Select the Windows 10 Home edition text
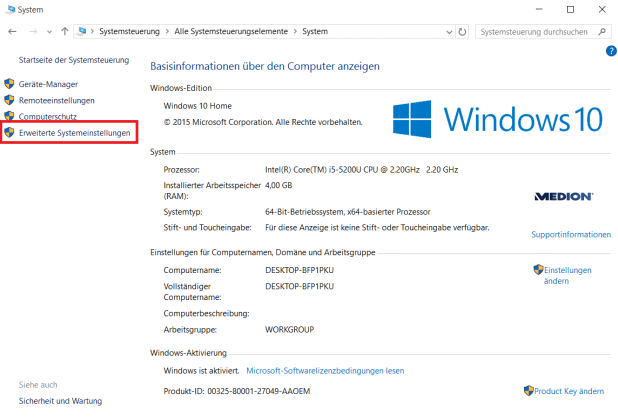This screenshot has width=618, height=419. point(197,106)
